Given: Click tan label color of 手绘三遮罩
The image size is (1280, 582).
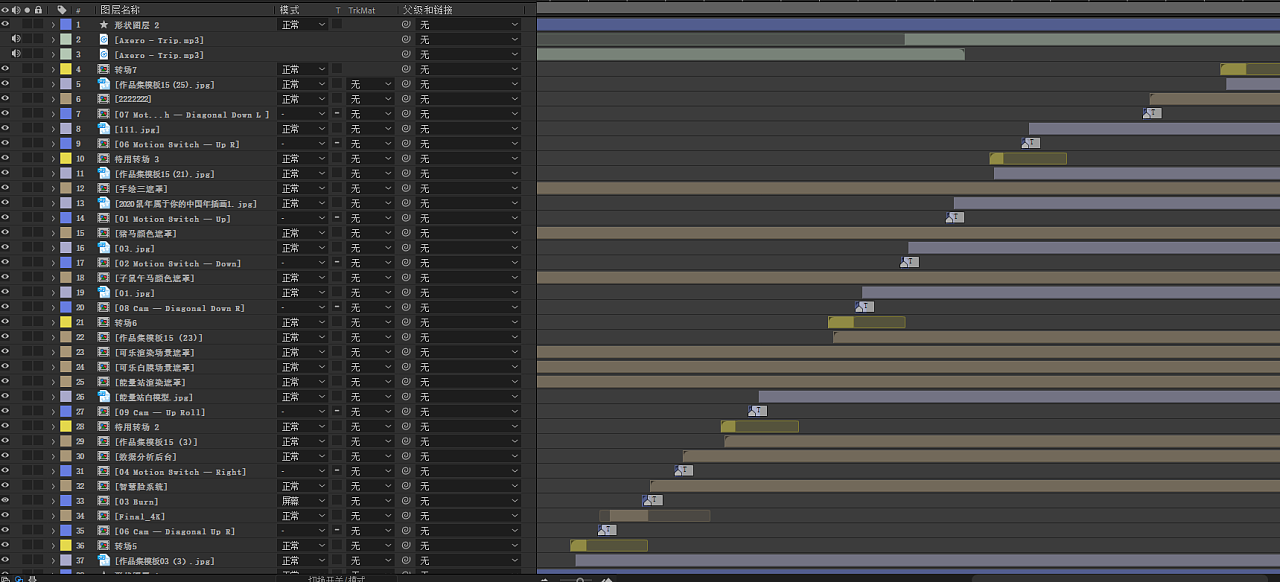Looking at the screenshot, I should pos(66,188).
